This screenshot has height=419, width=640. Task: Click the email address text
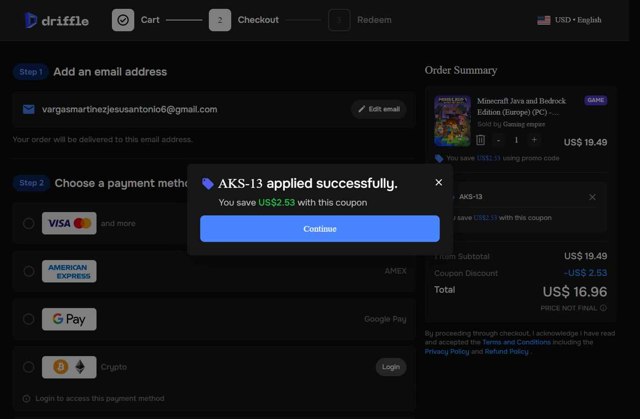[129, 109]
